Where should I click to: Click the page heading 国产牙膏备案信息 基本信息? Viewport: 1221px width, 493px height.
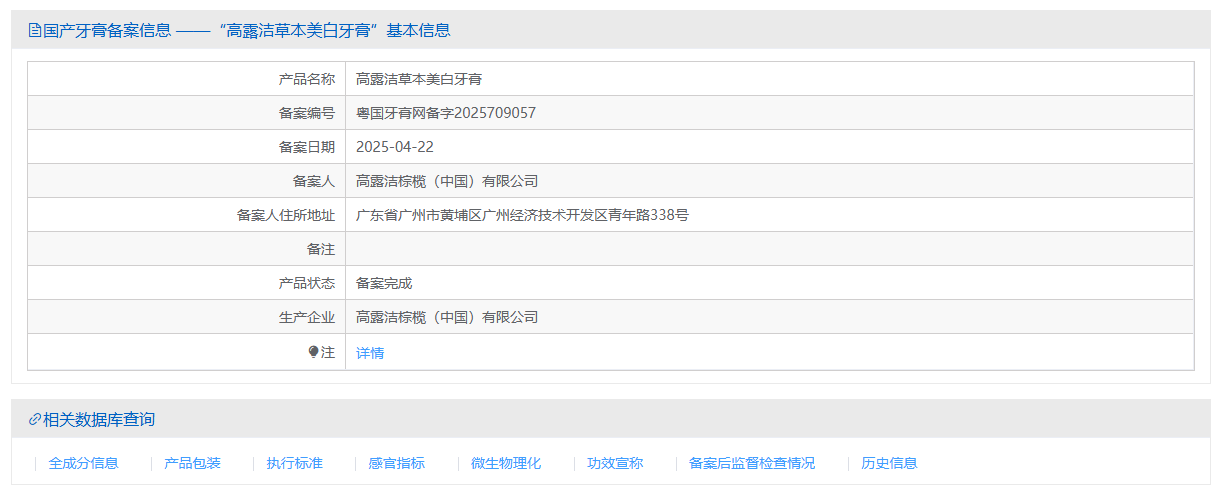(x=247, y=30)
